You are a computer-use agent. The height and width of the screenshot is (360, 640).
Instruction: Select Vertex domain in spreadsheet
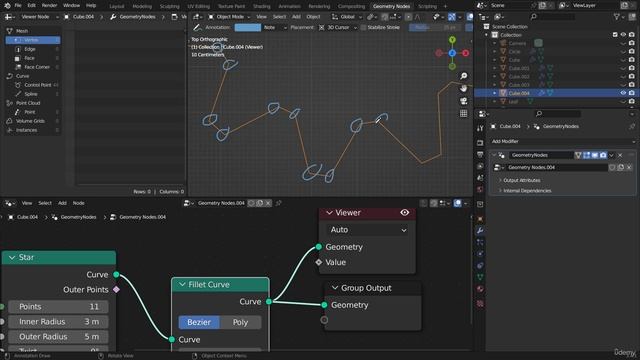33,40
